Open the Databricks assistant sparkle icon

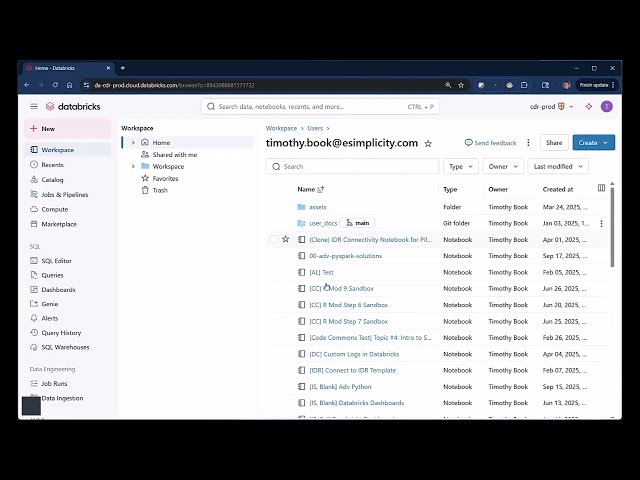click(589, 107)
